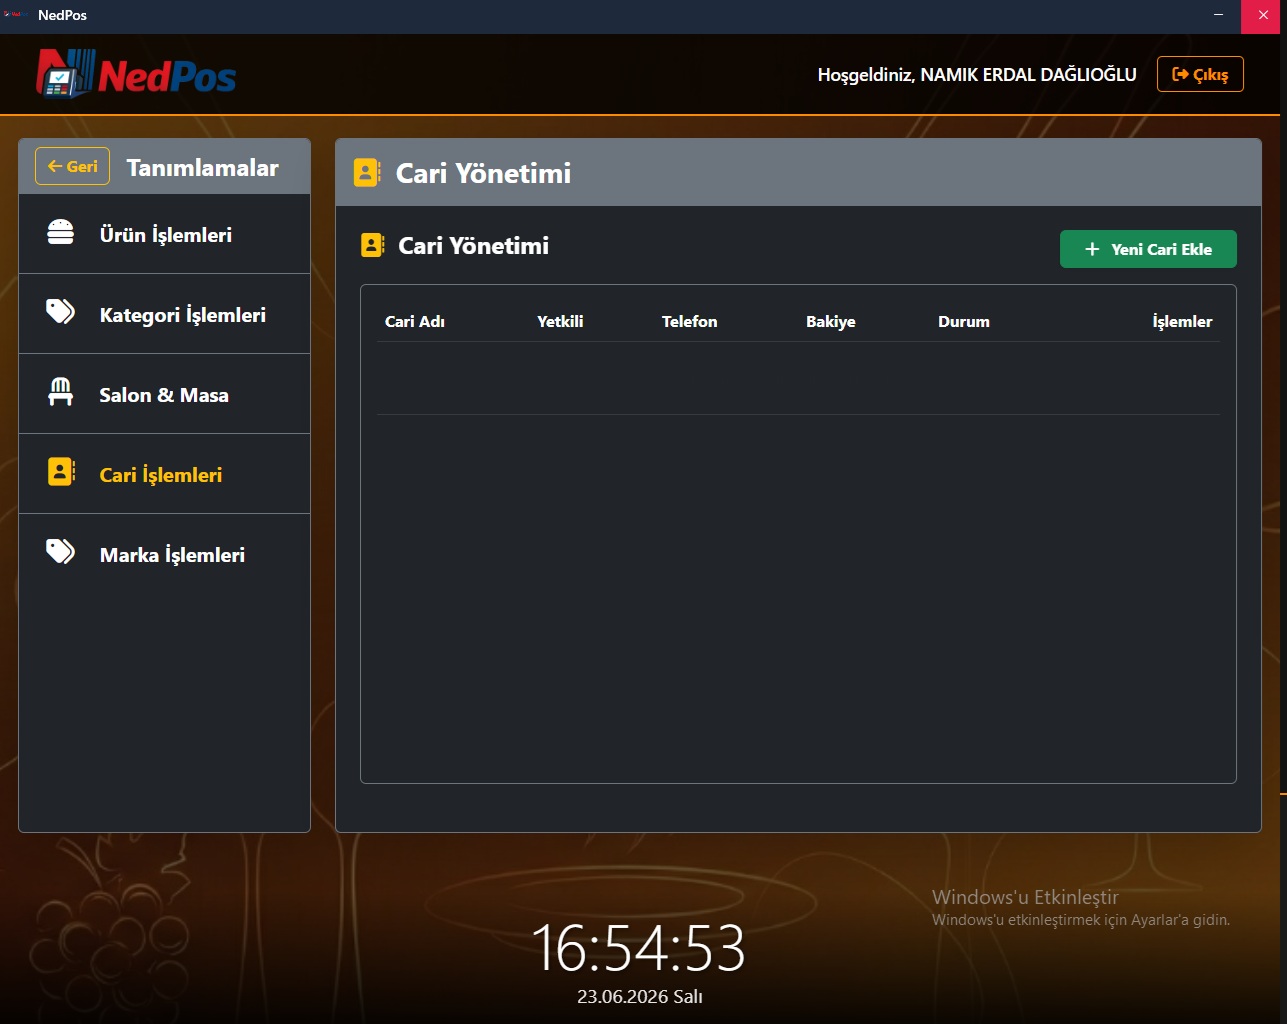Click the welcome text Hoşgeldiniz, NAMIK ERDAL DAĞLIOĞLU
Image resolution: width=1287 pixels, height=1024 pixels.
point(977,75)
